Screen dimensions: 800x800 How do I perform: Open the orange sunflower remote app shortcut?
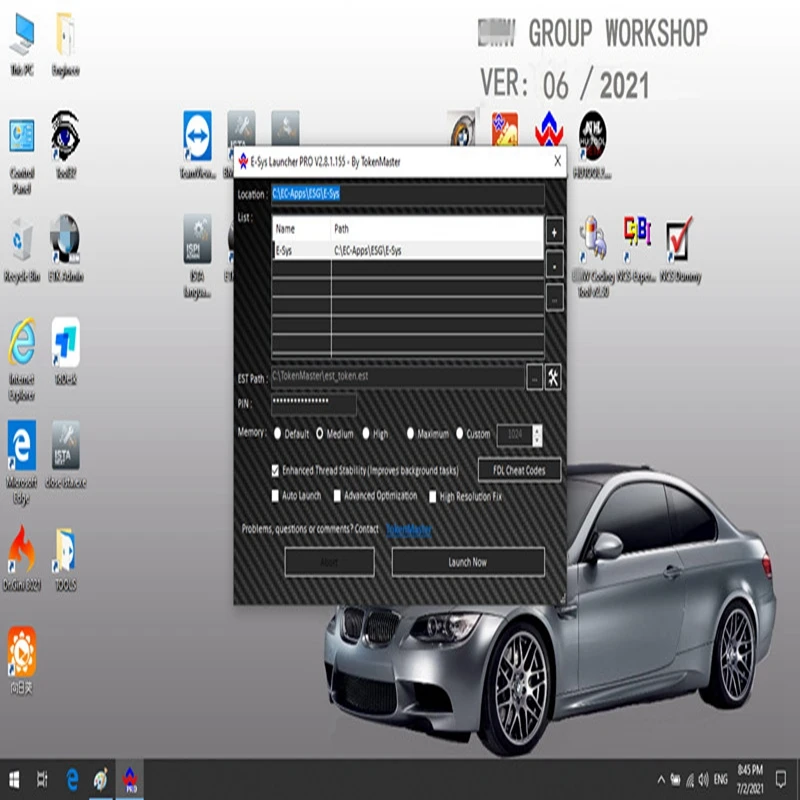point(21,661)
